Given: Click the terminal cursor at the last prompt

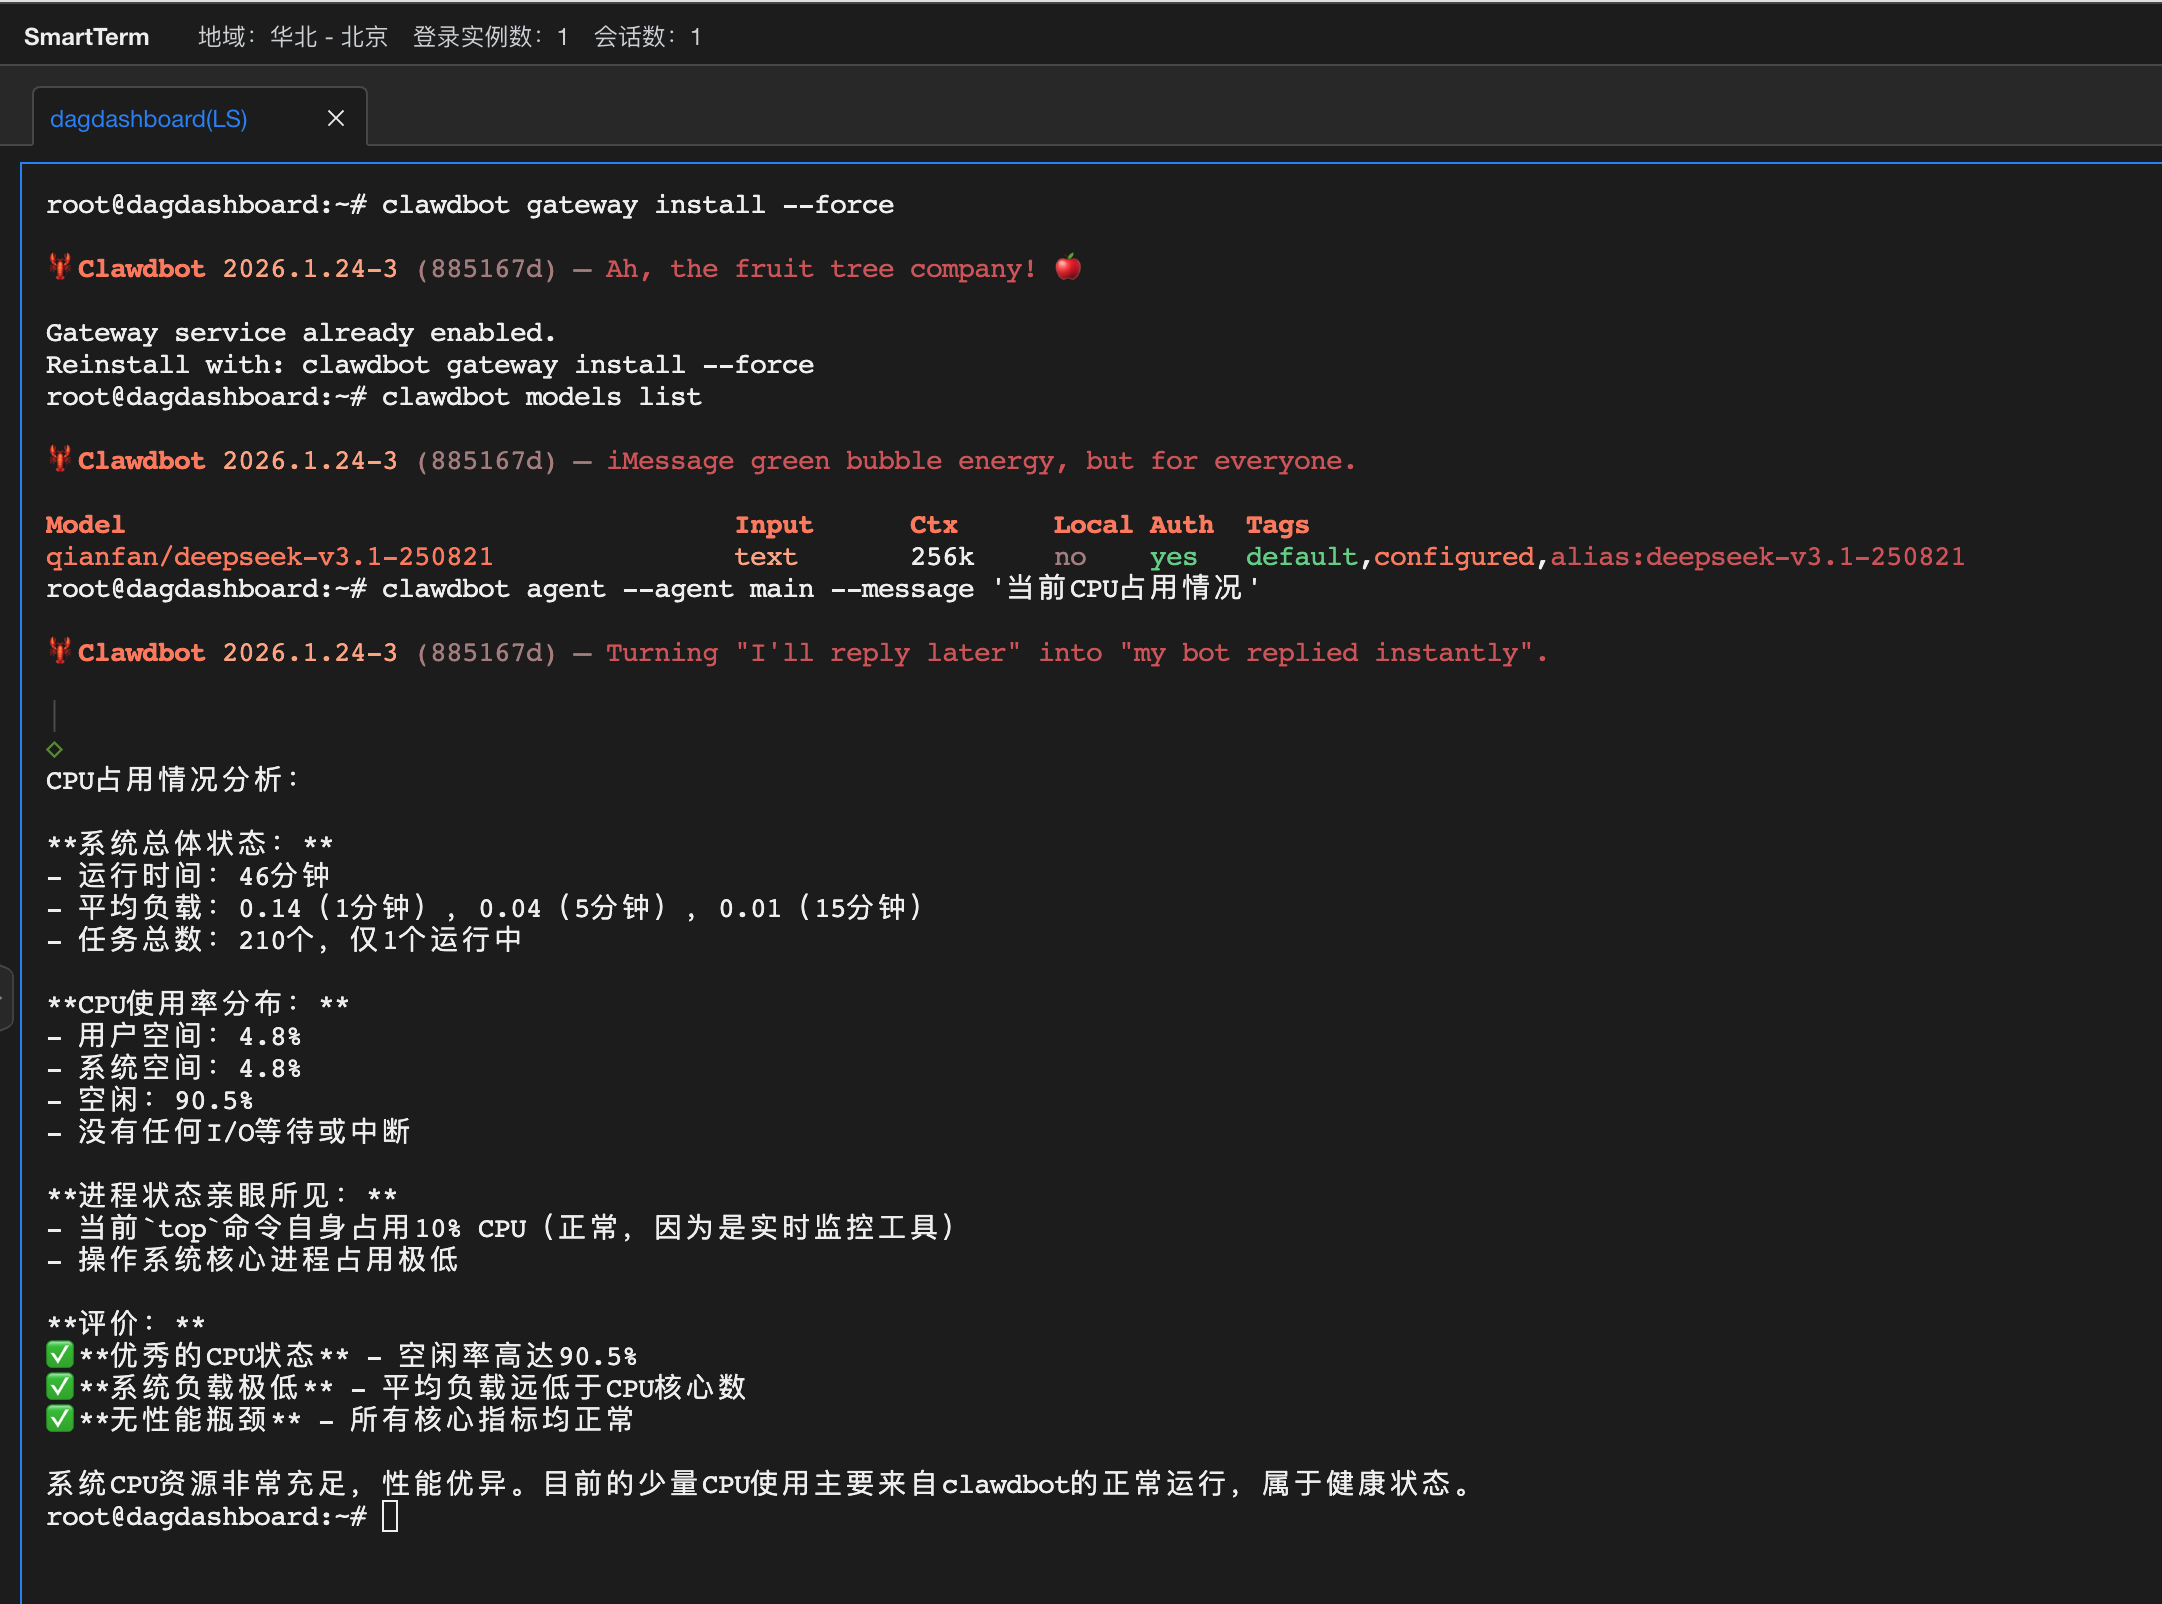Looking at the screenshot, I should [390, 1516].
